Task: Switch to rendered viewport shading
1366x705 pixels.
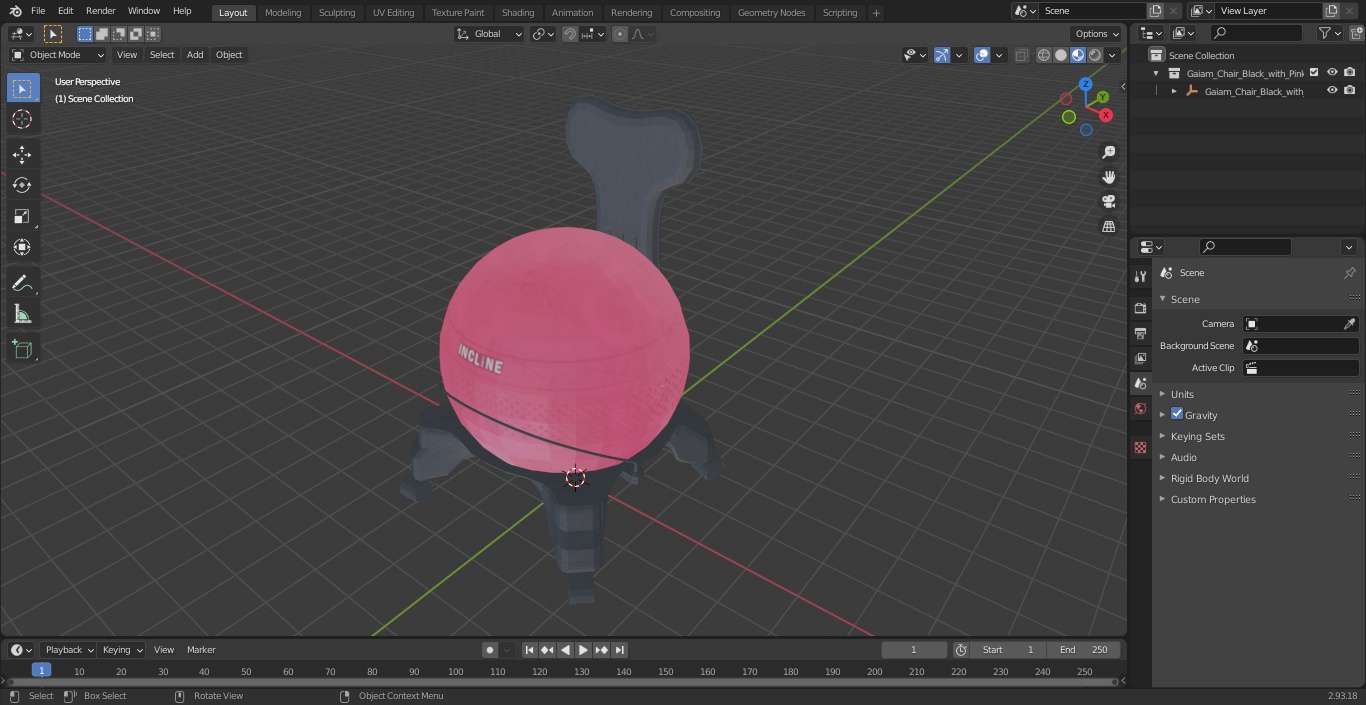Action: tap(1095, 55)
